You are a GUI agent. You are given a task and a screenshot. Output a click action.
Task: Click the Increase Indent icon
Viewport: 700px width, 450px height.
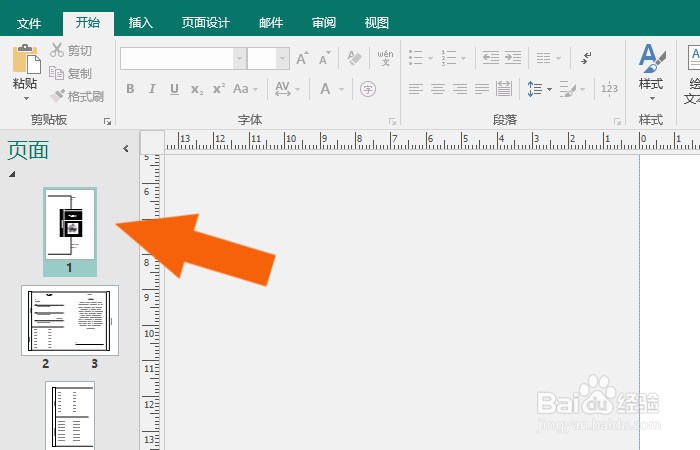(513, 58)
